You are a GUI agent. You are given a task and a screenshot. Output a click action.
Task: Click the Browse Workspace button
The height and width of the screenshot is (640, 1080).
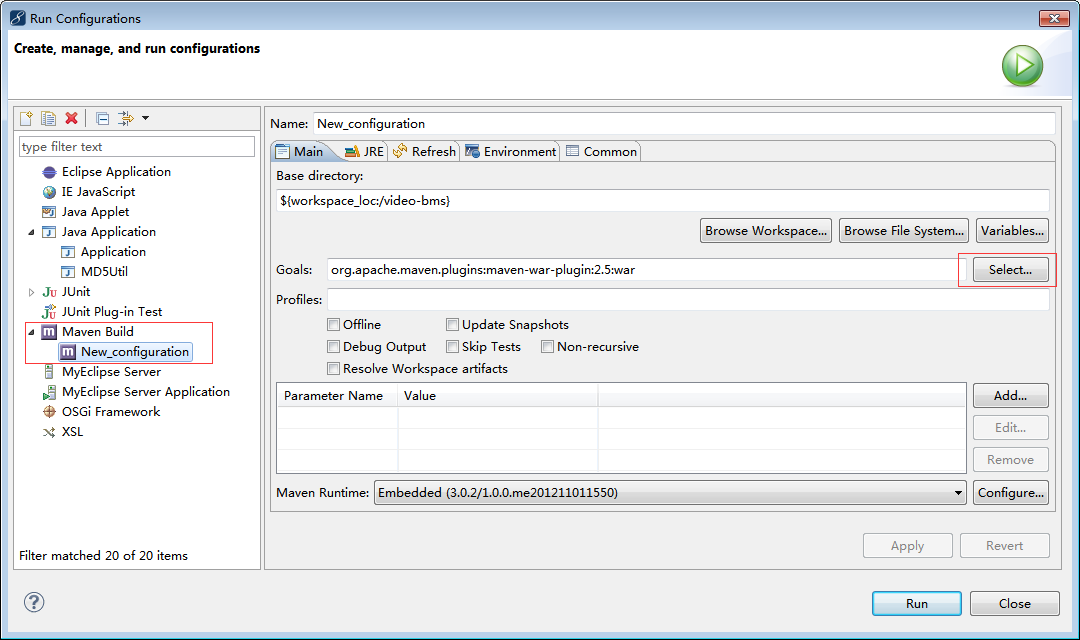[x=765, y=230]
